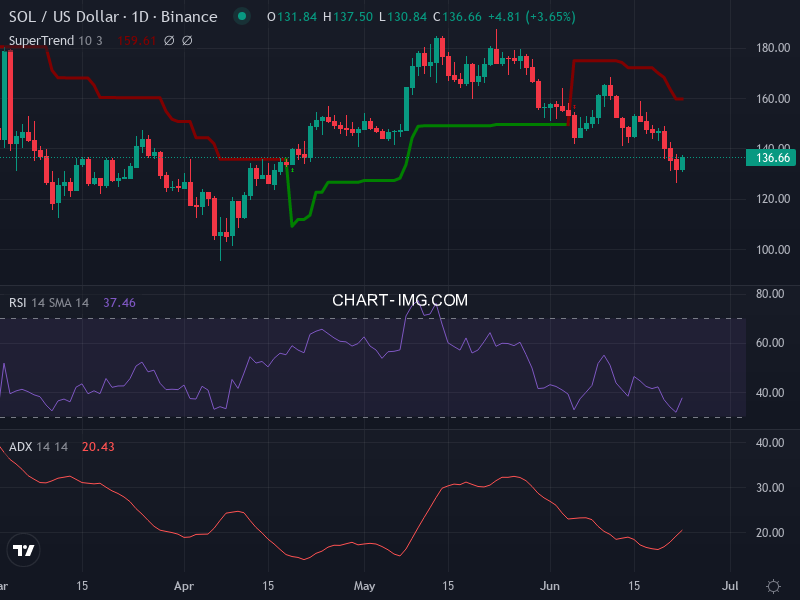Click close price value 136.66
Screen dimensions: 800x600
coord(462,17)
